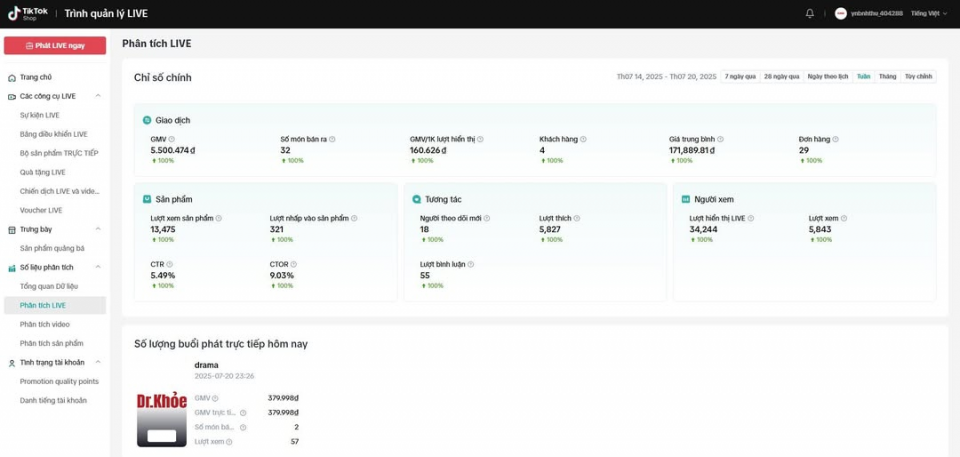This screenshot has height=457, width=960.
Task: Click the info icon beside Khách hàng
Action: pyautogui.click(x=583, y=139)
